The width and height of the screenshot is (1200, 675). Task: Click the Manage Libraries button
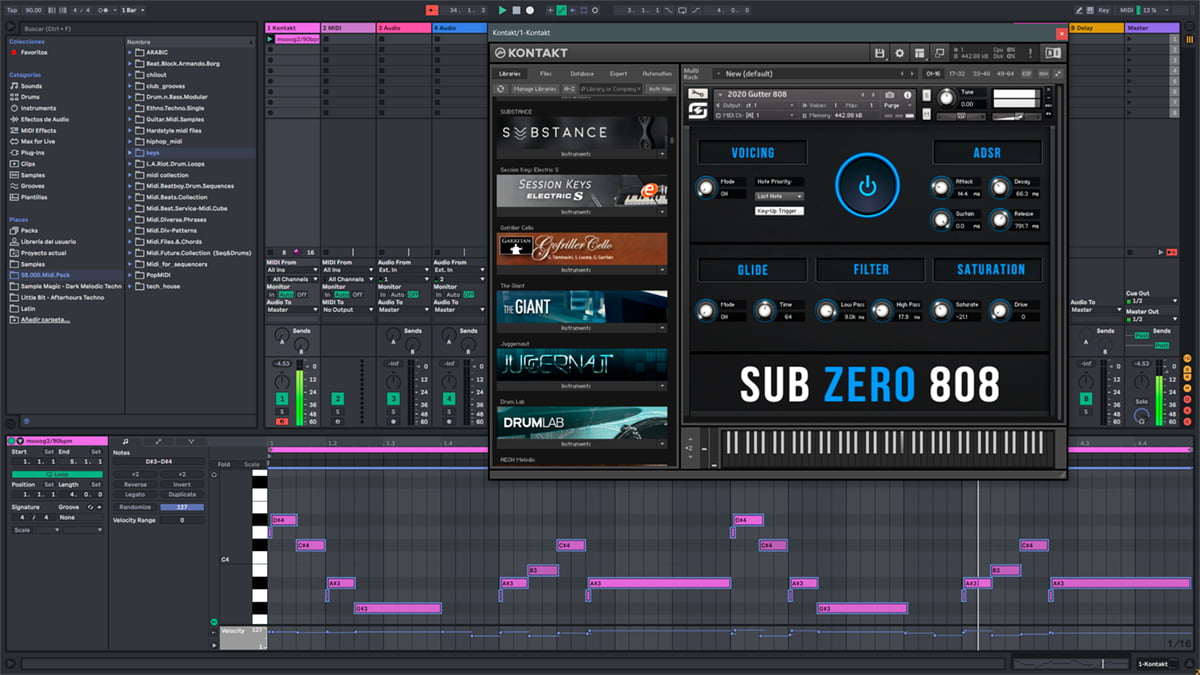[534, 89]
